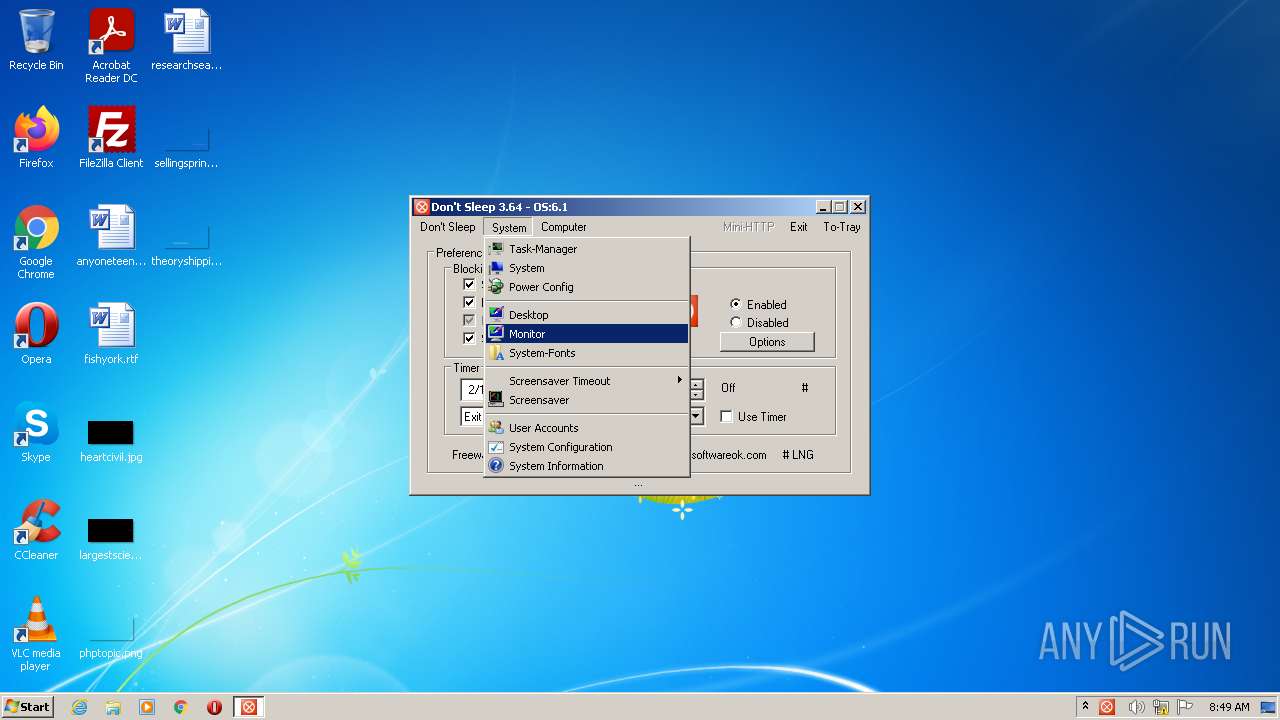The width and height of the screenshot is (1280, 720).
Task: Open Windows Explorer taskbar icon
Action: click(x=113, y=707)
